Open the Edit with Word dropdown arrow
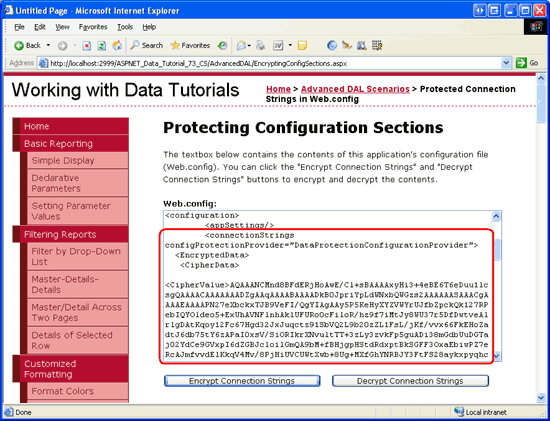 click(x=290, y=46)
